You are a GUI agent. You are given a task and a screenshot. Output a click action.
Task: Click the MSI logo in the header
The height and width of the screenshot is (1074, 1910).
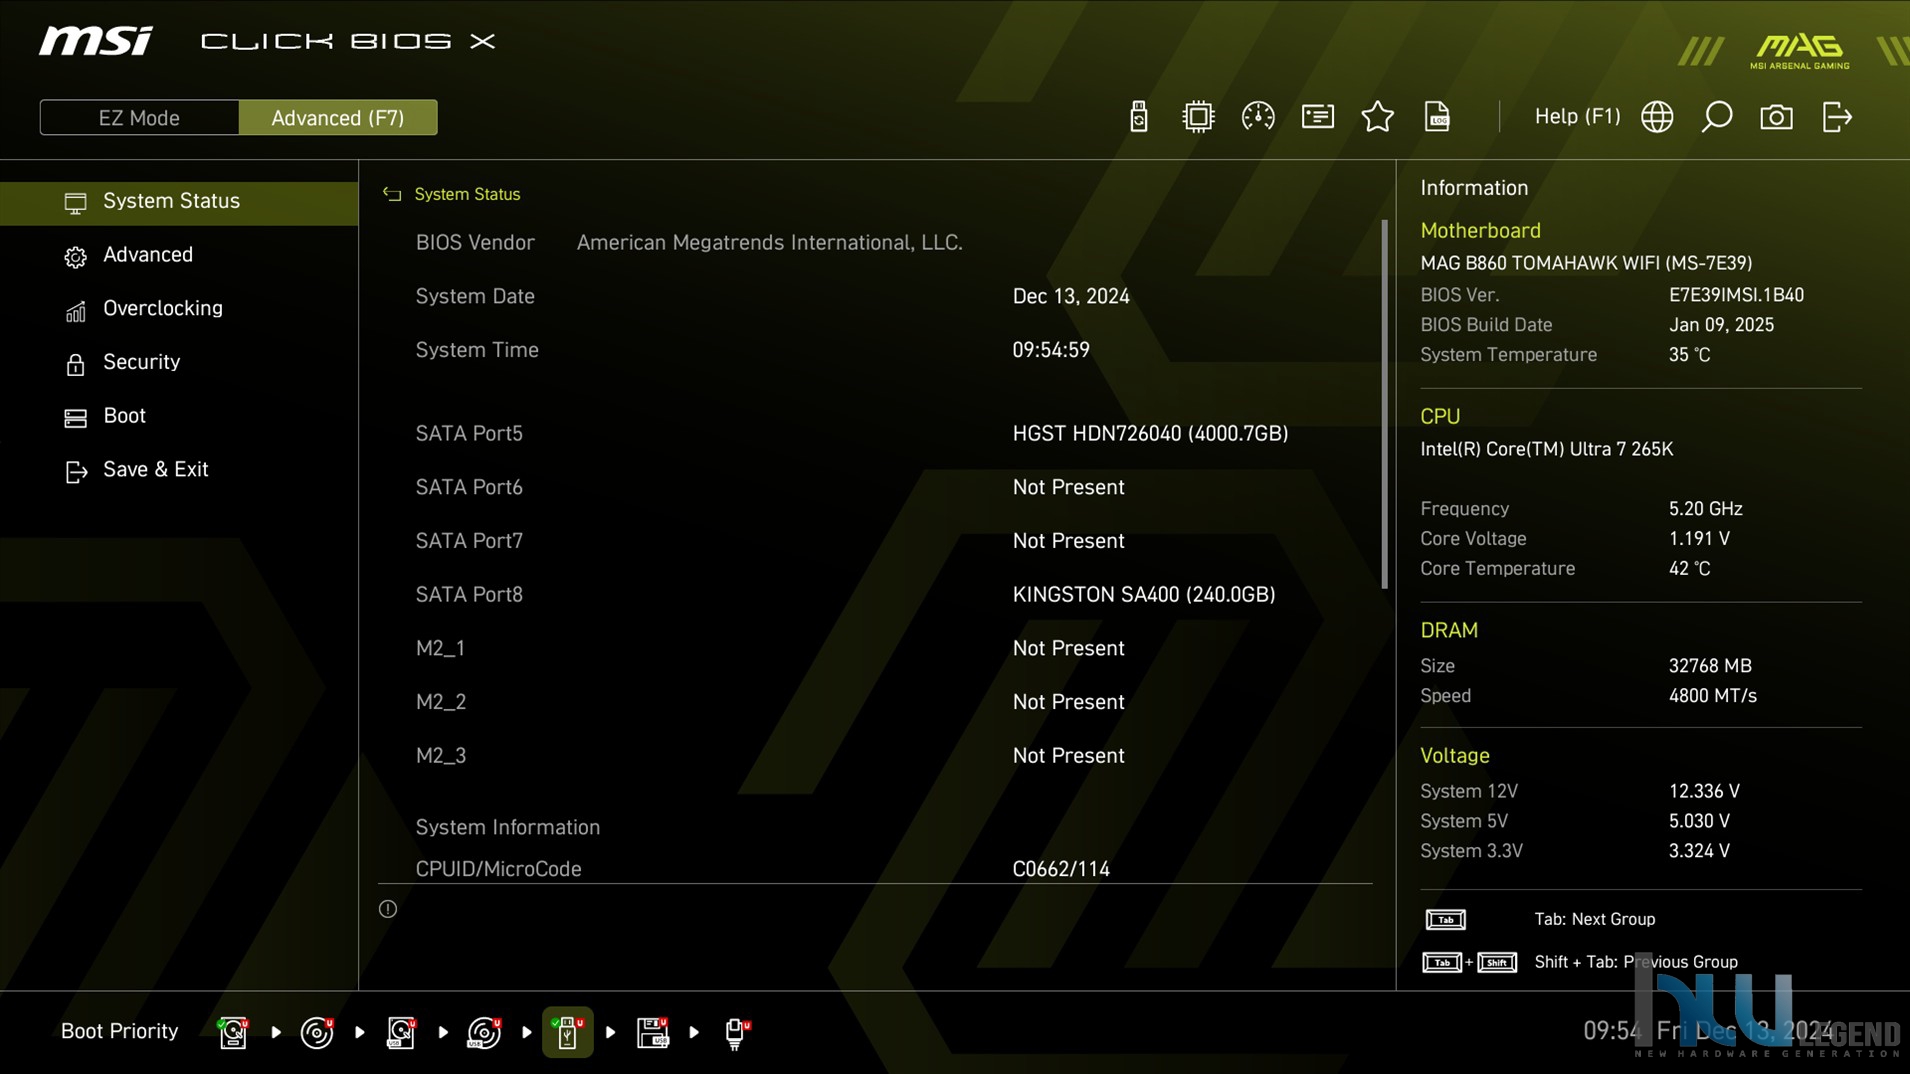[96, 41]
